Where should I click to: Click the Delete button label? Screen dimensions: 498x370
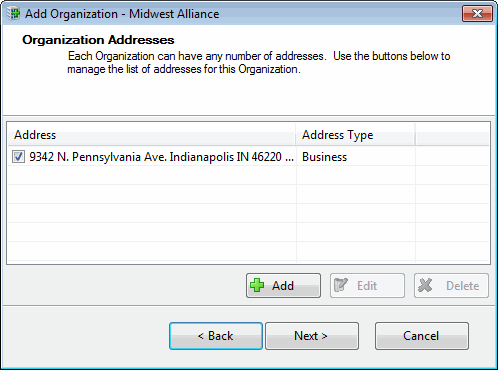click(463, 286)
